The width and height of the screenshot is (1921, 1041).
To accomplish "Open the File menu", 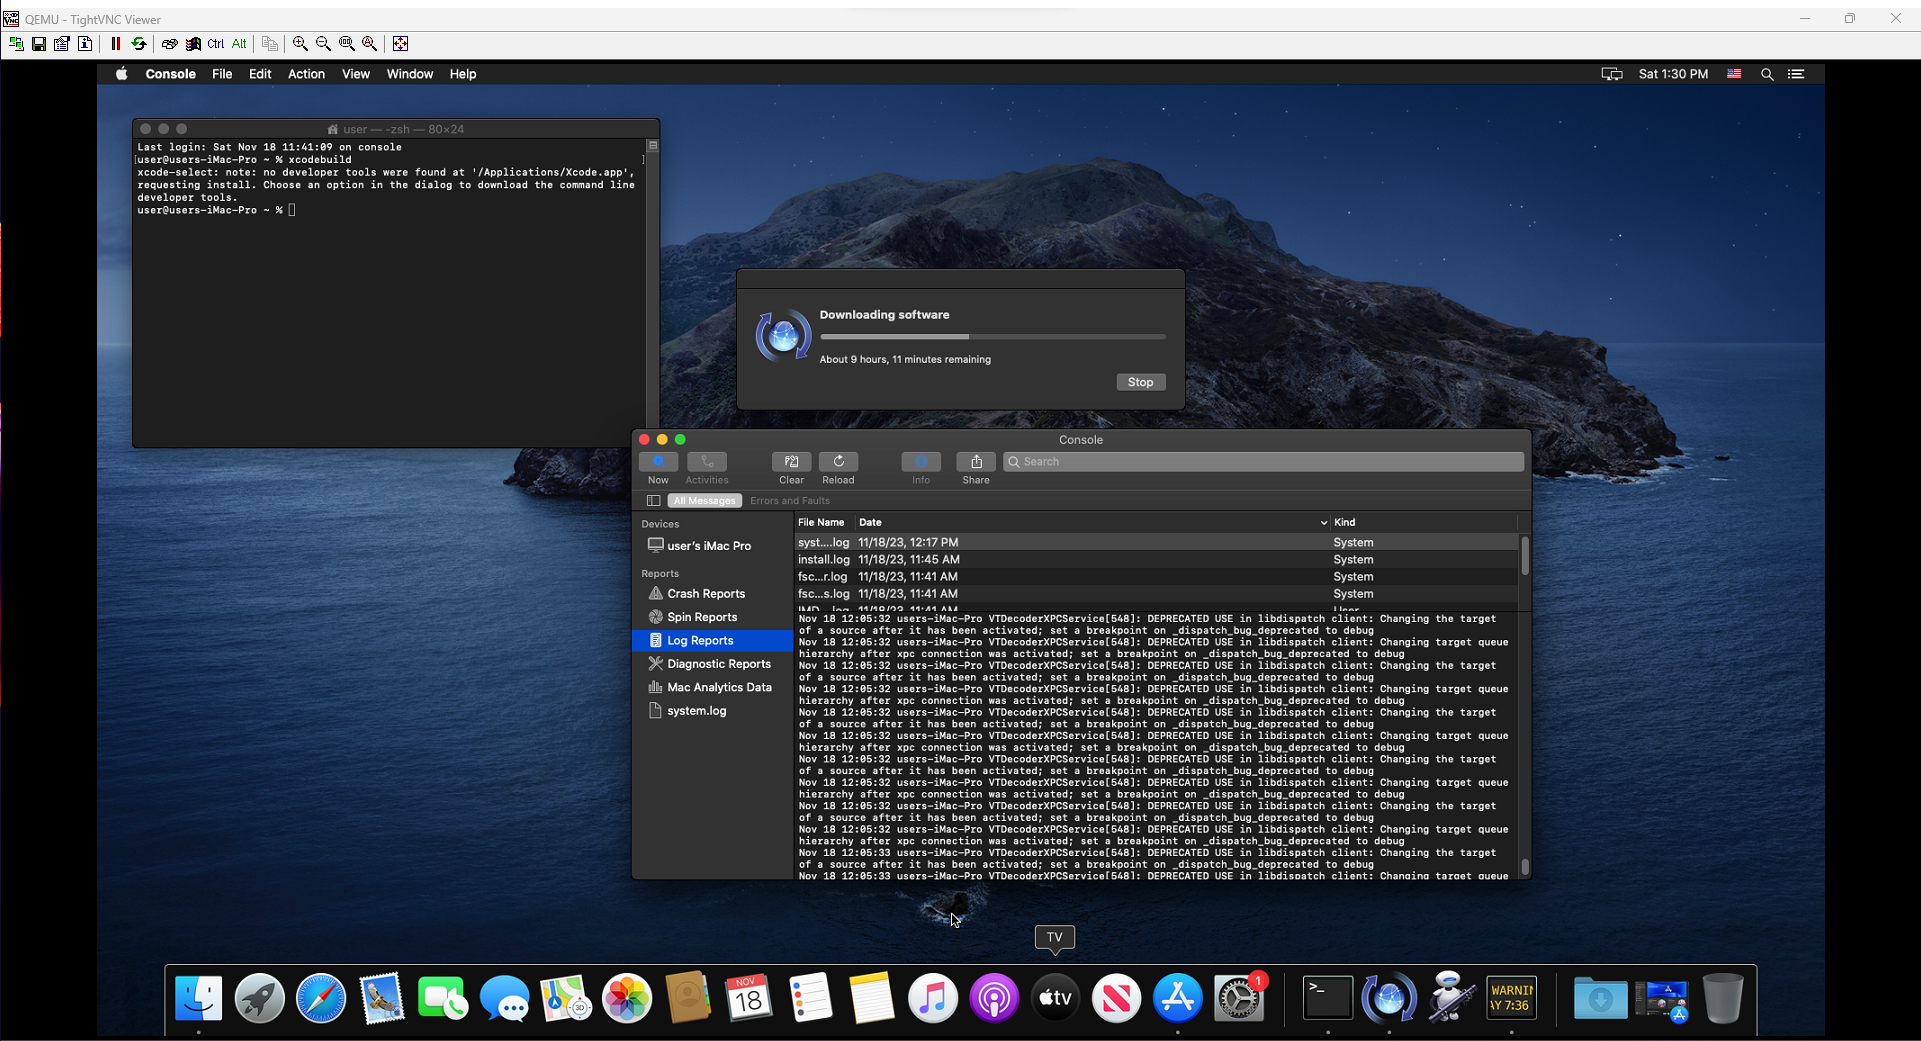I will [x=222, y=74].
